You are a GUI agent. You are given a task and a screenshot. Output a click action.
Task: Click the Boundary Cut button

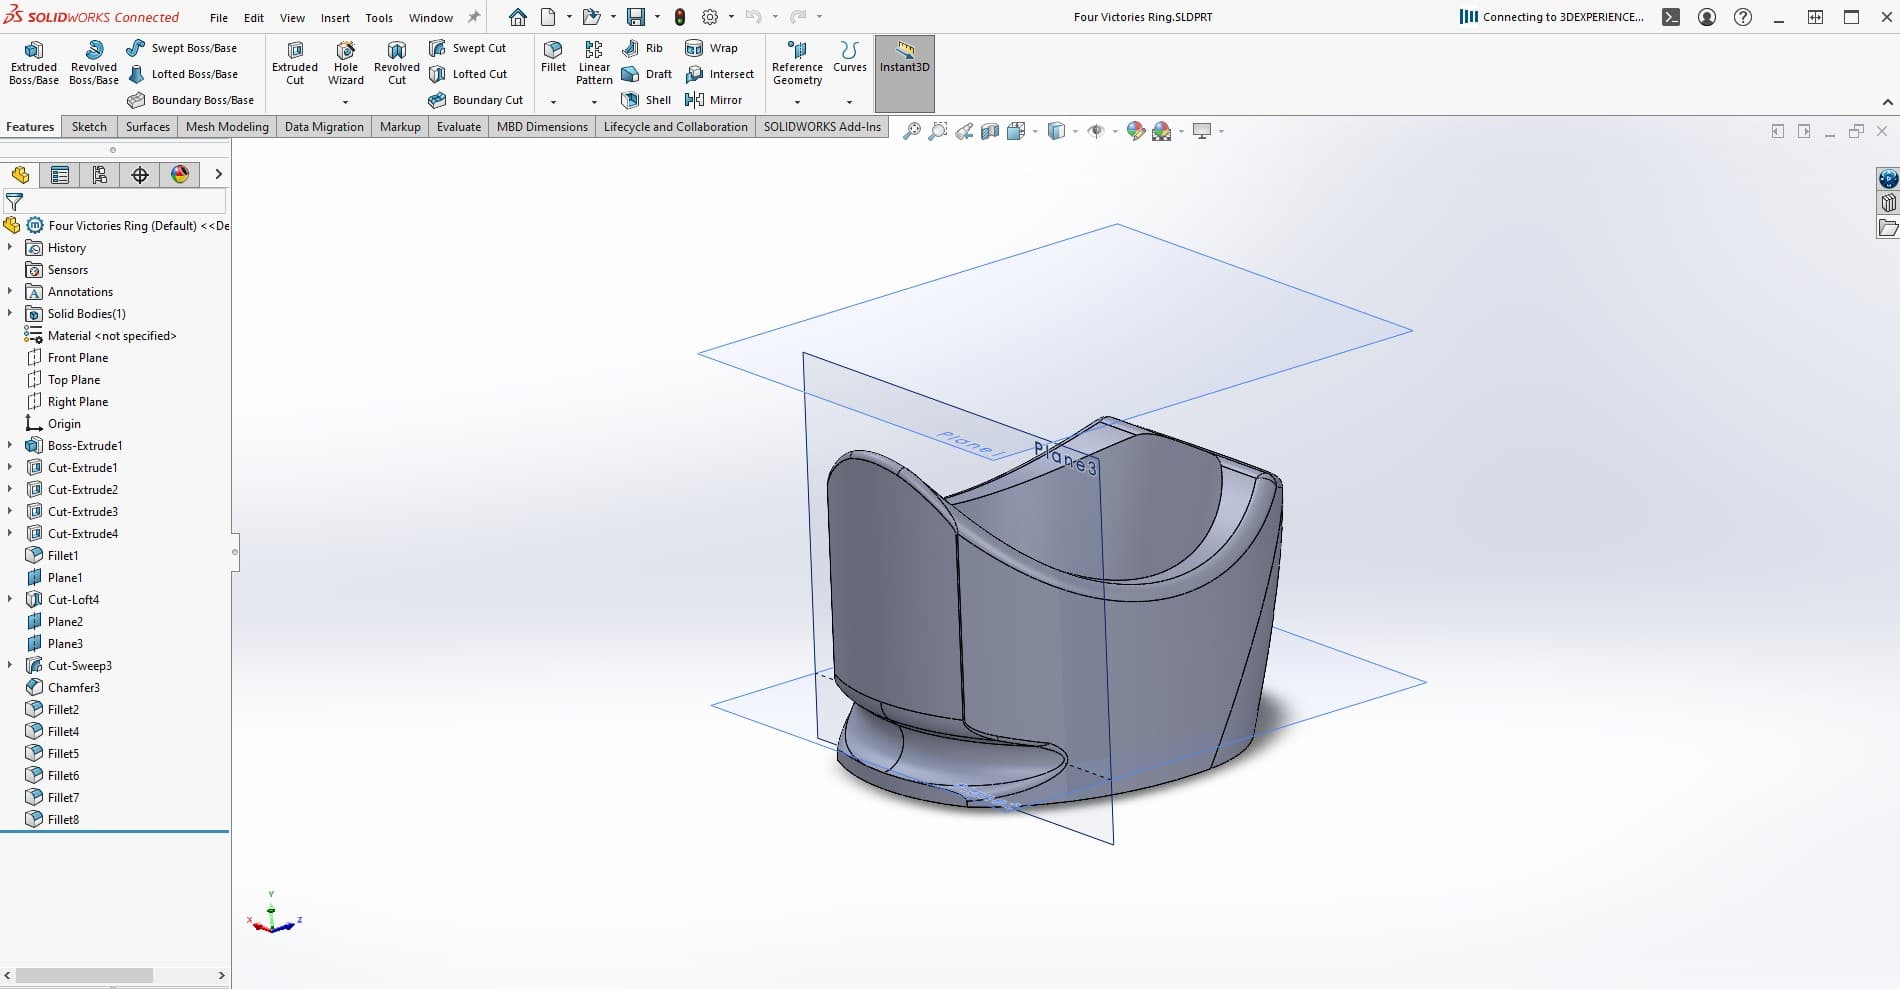[x=476, y=100]
